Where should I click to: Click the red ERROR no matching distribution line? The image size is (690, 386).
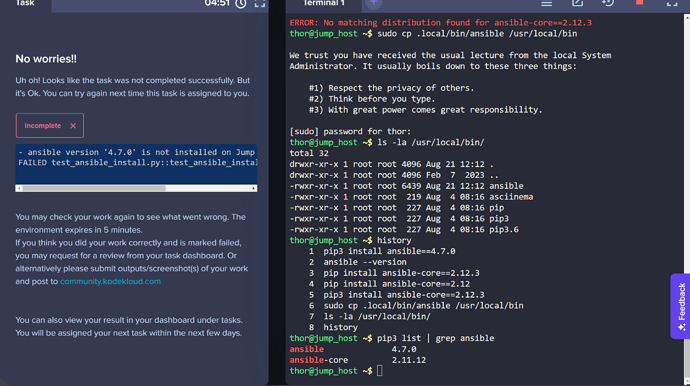point(440,23)
